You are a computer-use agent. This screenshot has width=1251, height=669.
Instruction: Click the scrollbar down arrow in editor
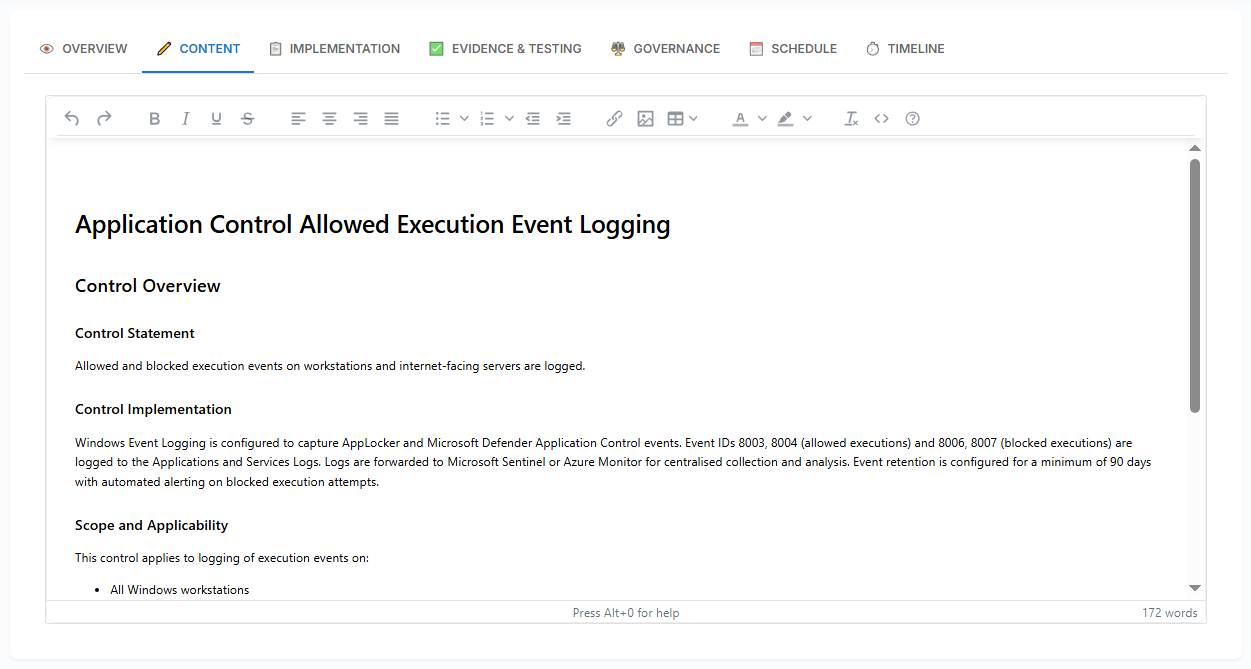(1194, 588)
